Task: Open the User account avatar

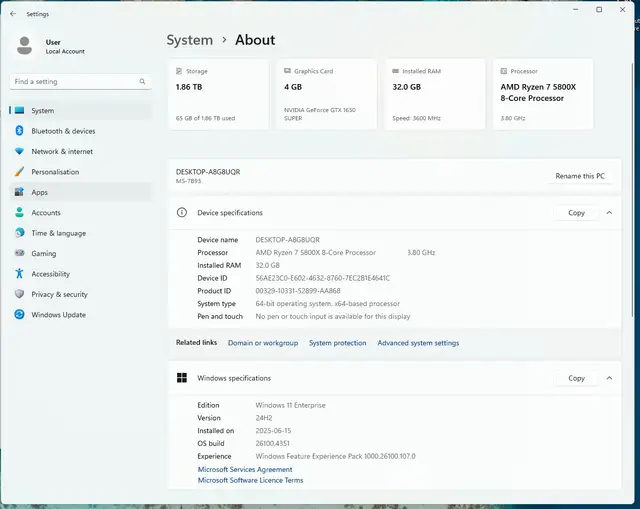Action: pyautogui.click(x=24, y=46)
